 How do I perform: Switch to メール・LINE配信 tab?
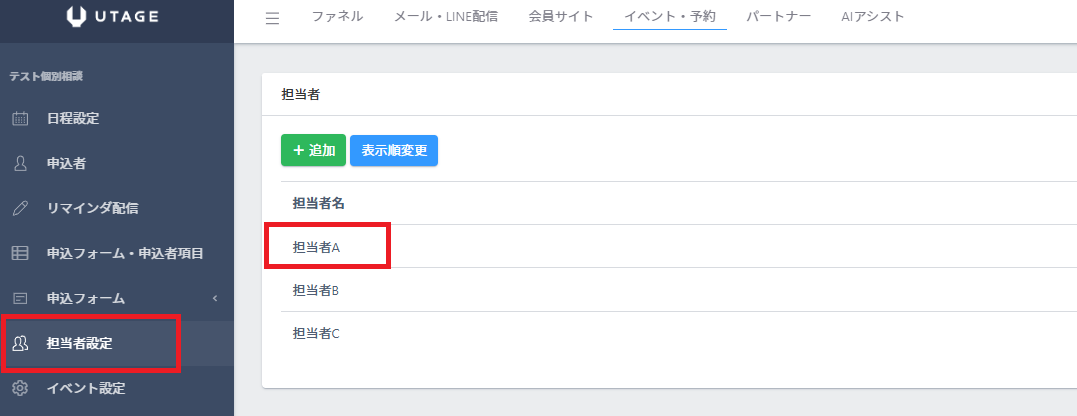[446, 17]
